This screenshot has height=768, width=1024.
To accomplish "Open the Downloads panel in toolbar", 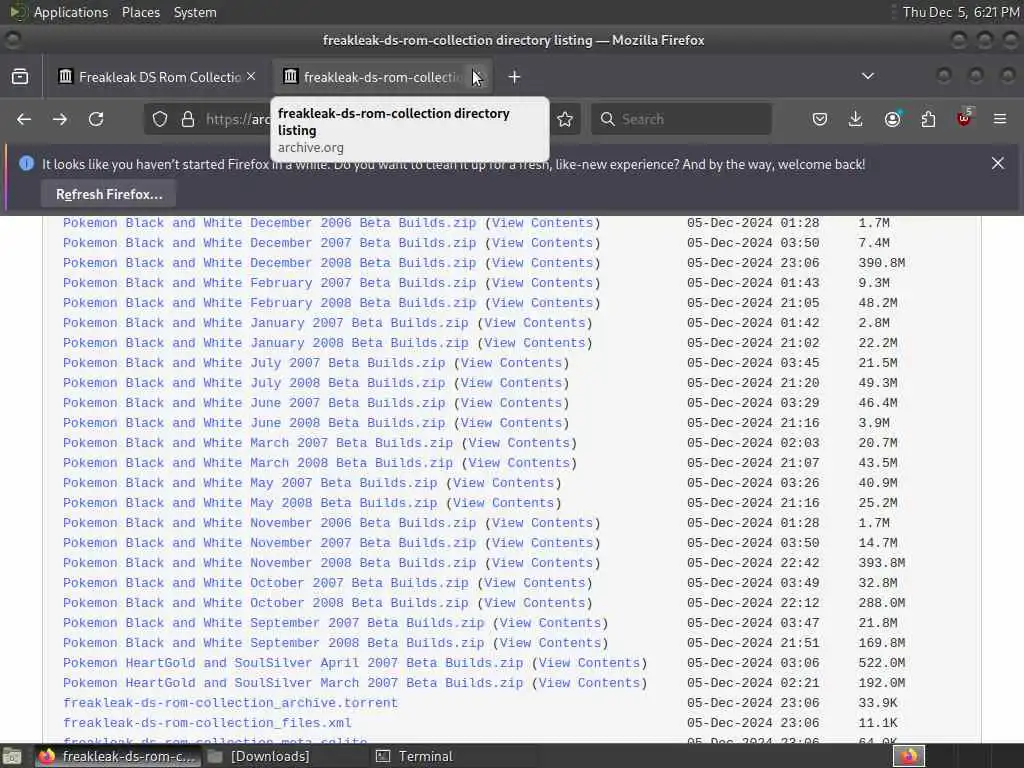I will coord(856,119).
